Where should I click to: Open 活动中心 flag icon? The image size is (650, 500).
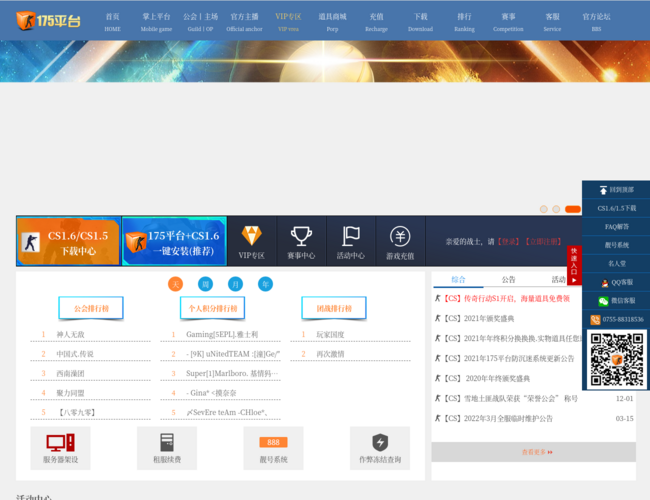[x=350, y=241]
